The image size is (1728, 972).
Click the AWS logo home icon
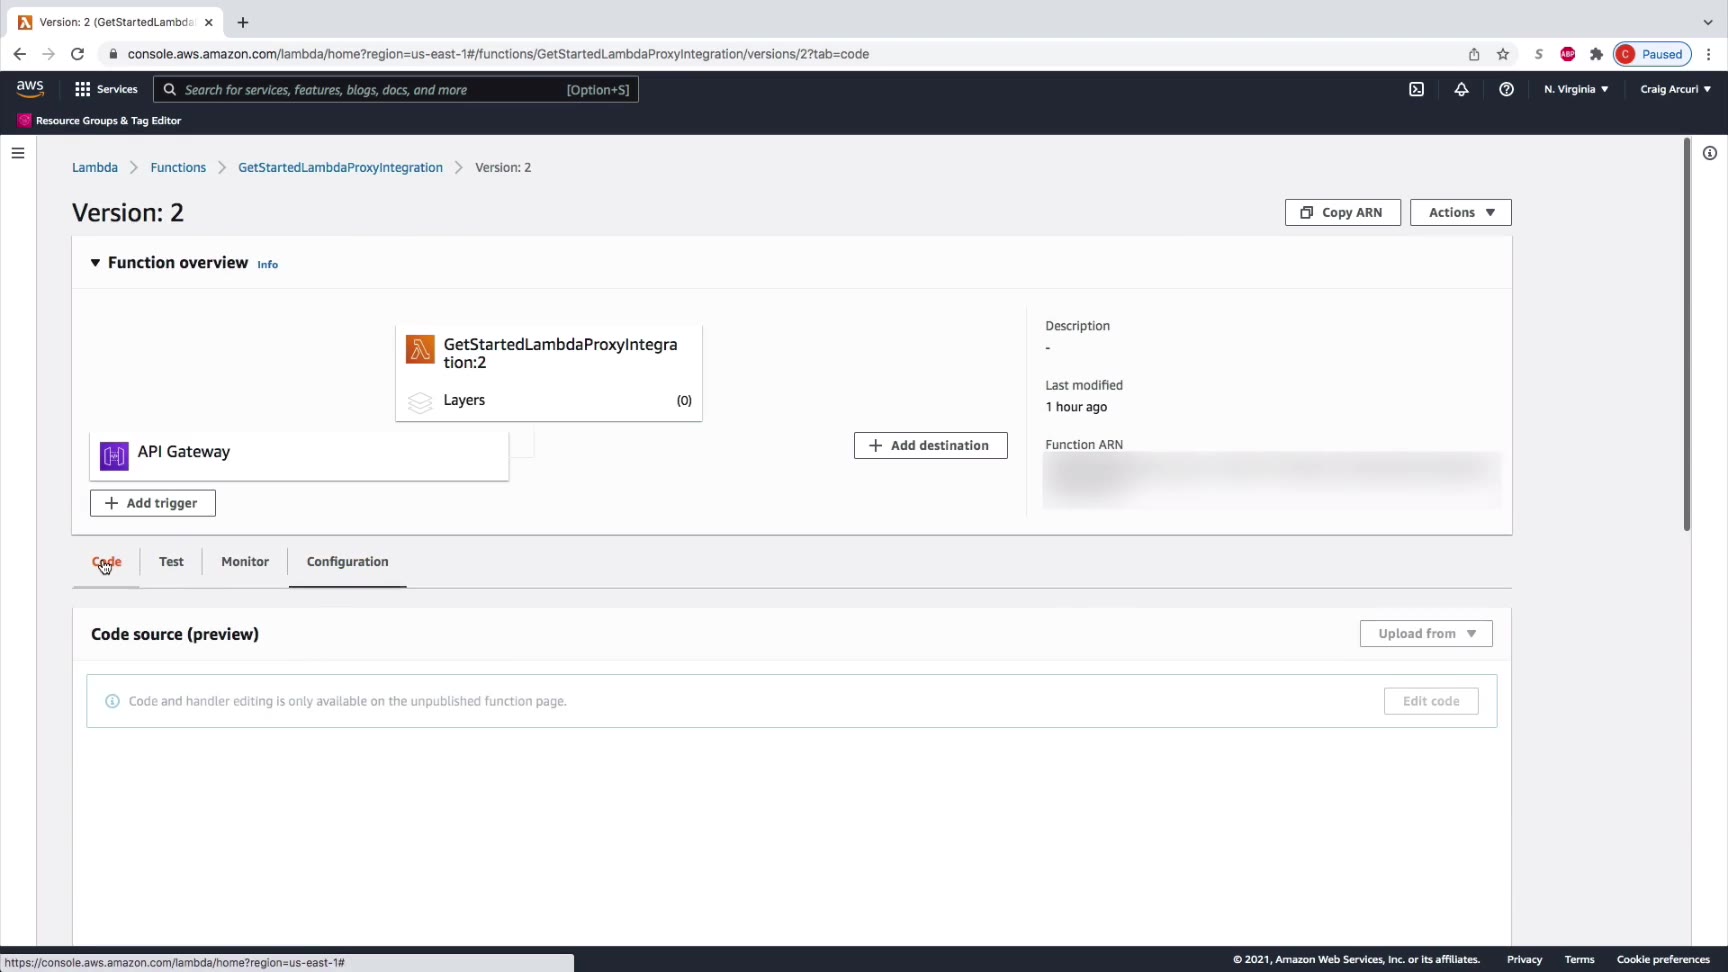coord(30,89)
